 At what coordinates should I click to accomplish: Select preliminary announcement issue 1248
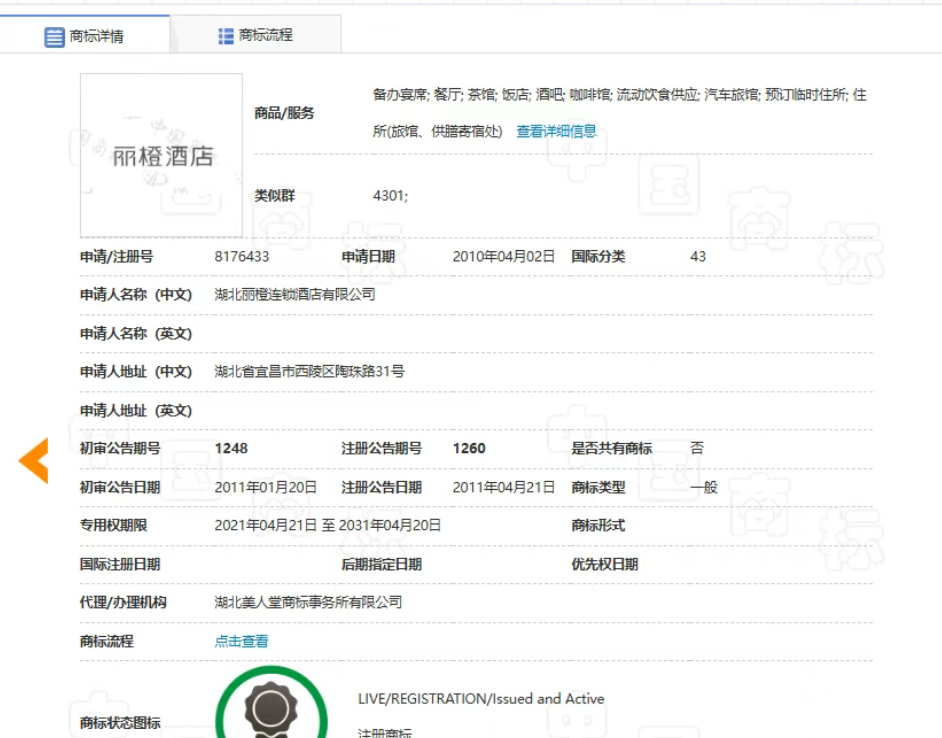231,448
